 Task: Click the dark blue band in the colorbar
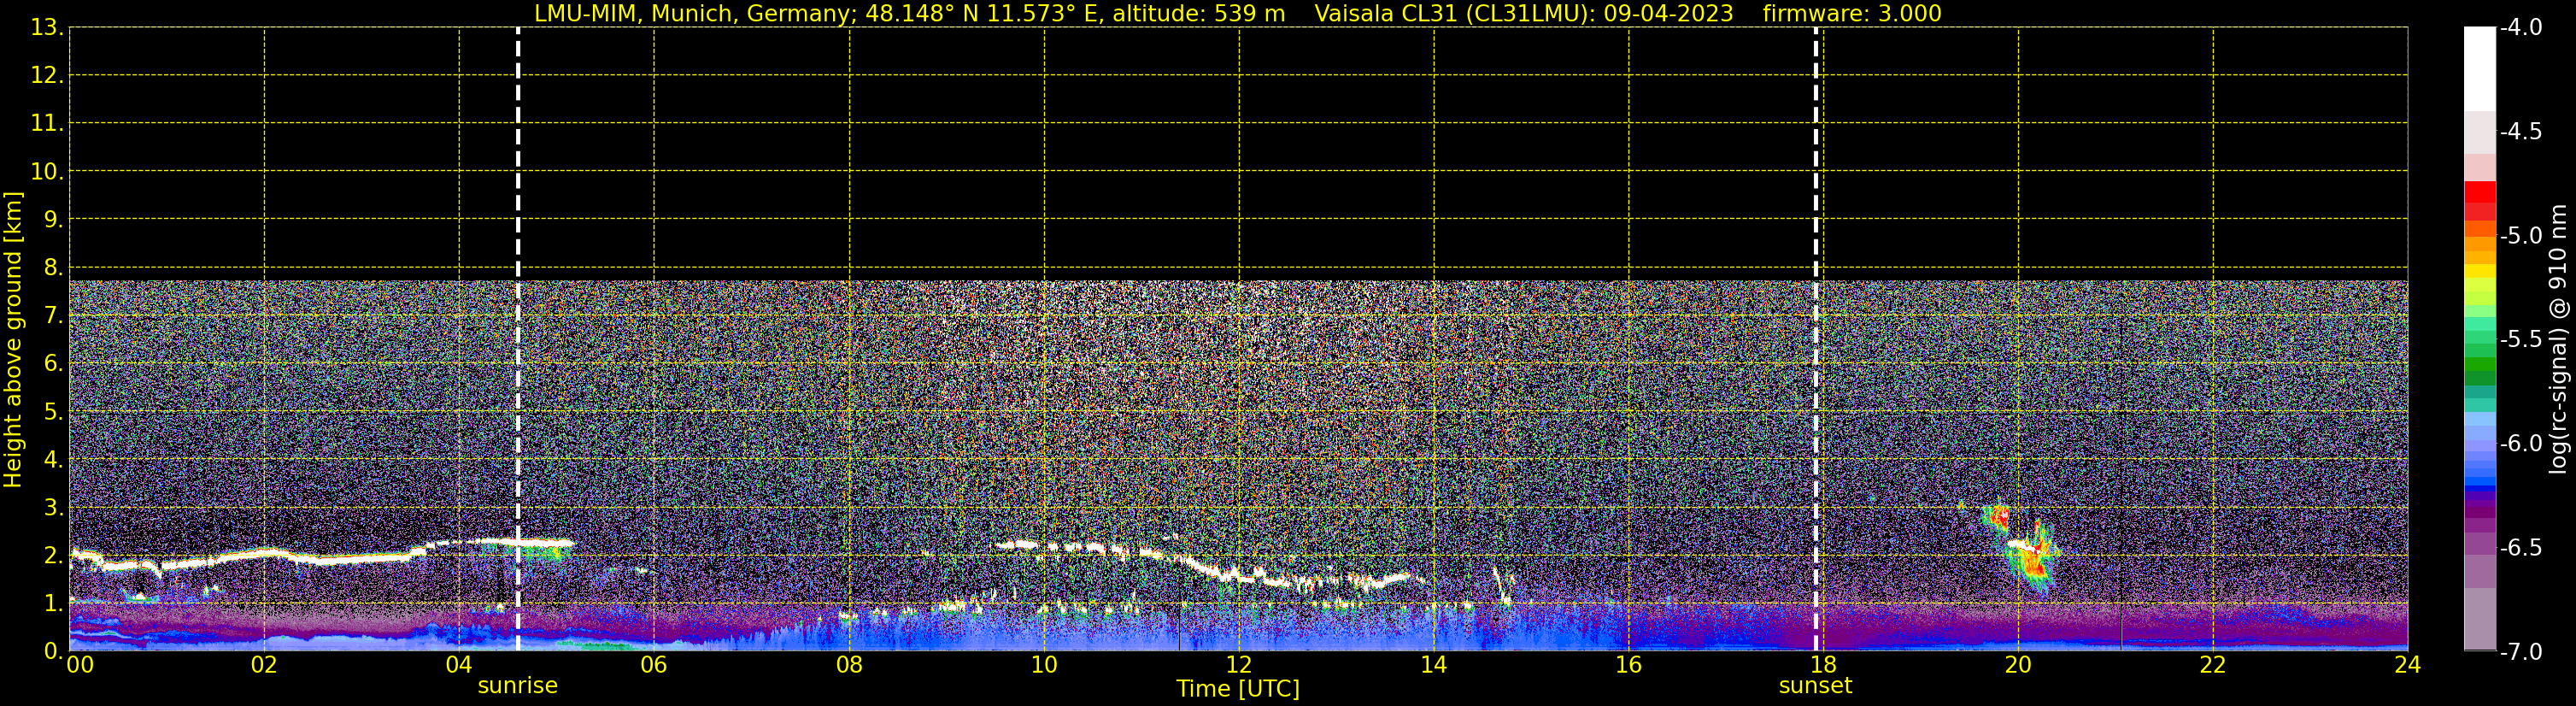(2479, 491)
